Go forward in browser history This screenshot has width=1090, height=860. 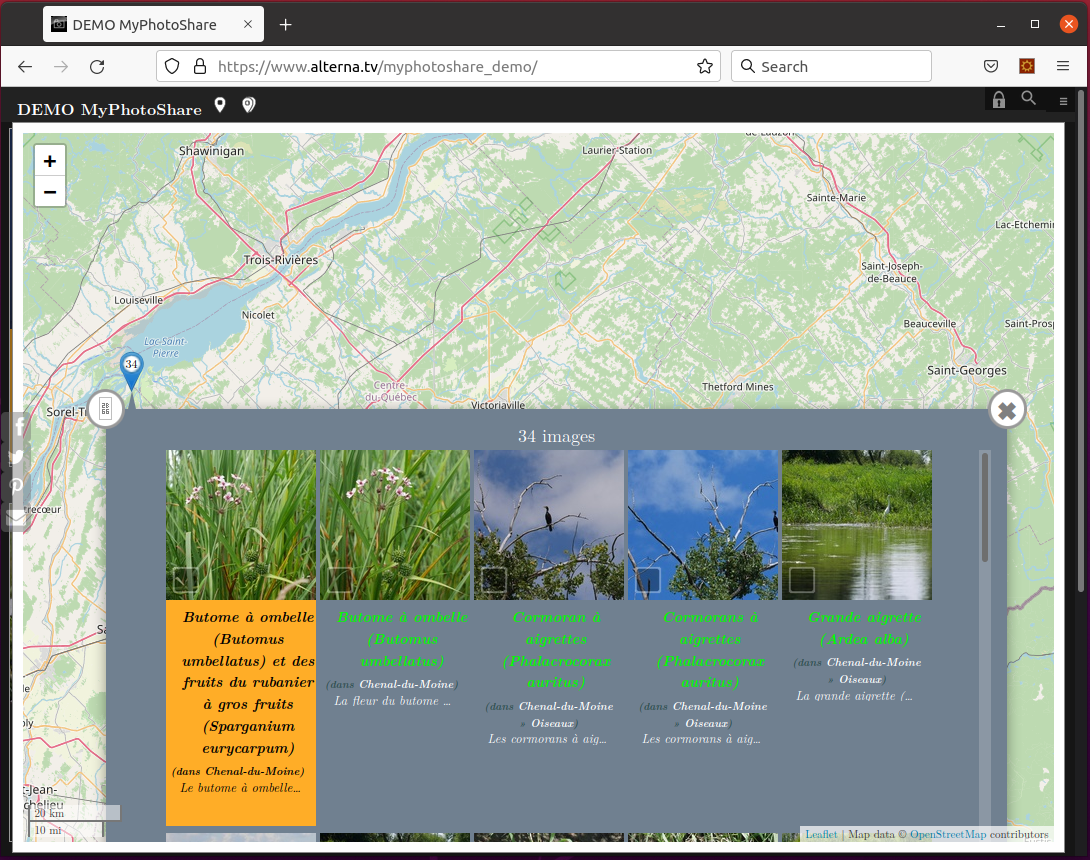click(x=61, y=67)
